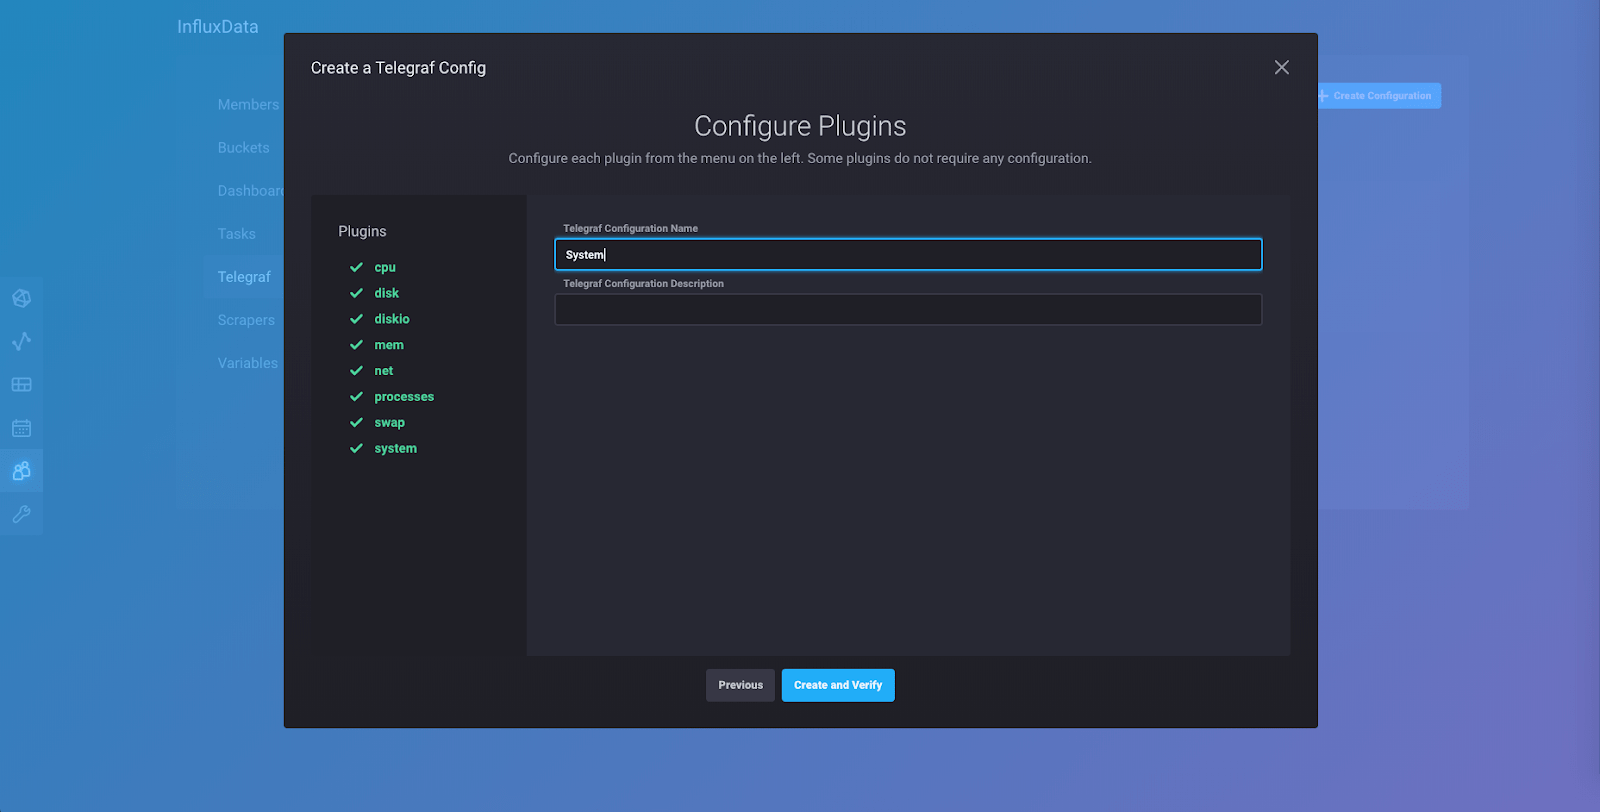Switch to the Dashboards tab in background
Viewport: 1600px width, 812px height.
click(x=251, y=191)
